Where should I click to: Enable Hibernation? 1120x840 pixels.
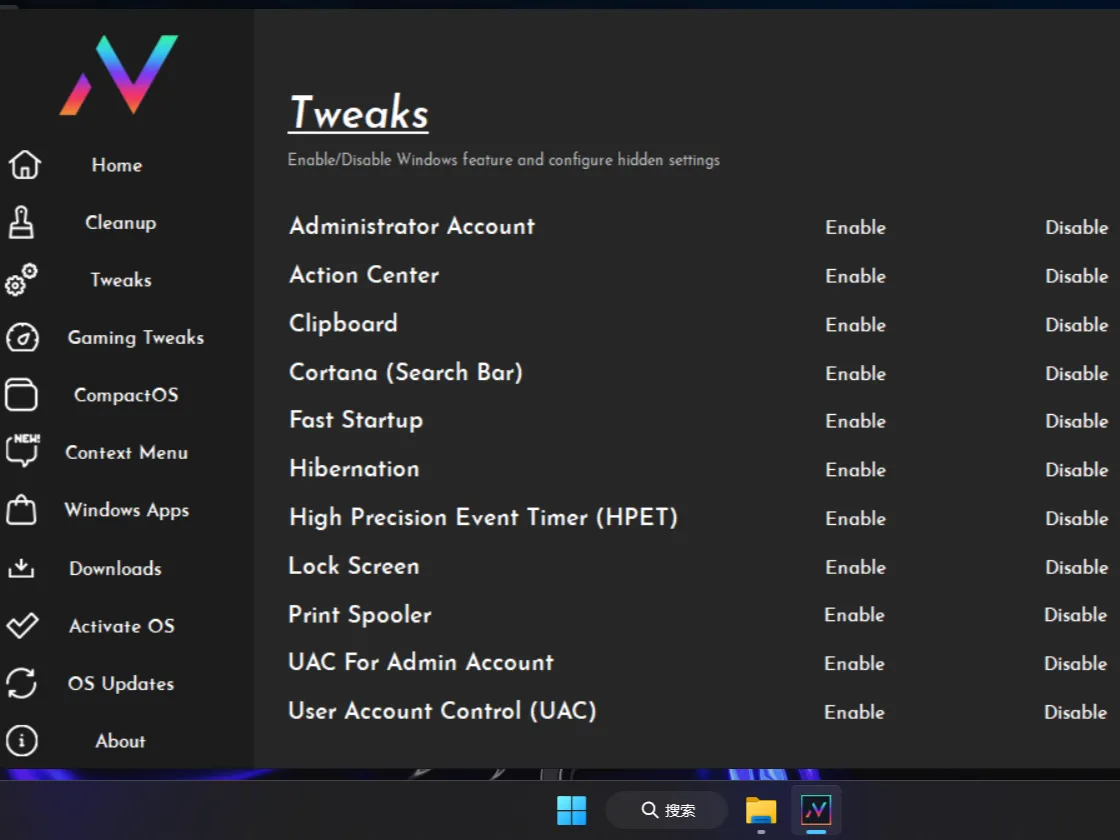pos(855,470)
